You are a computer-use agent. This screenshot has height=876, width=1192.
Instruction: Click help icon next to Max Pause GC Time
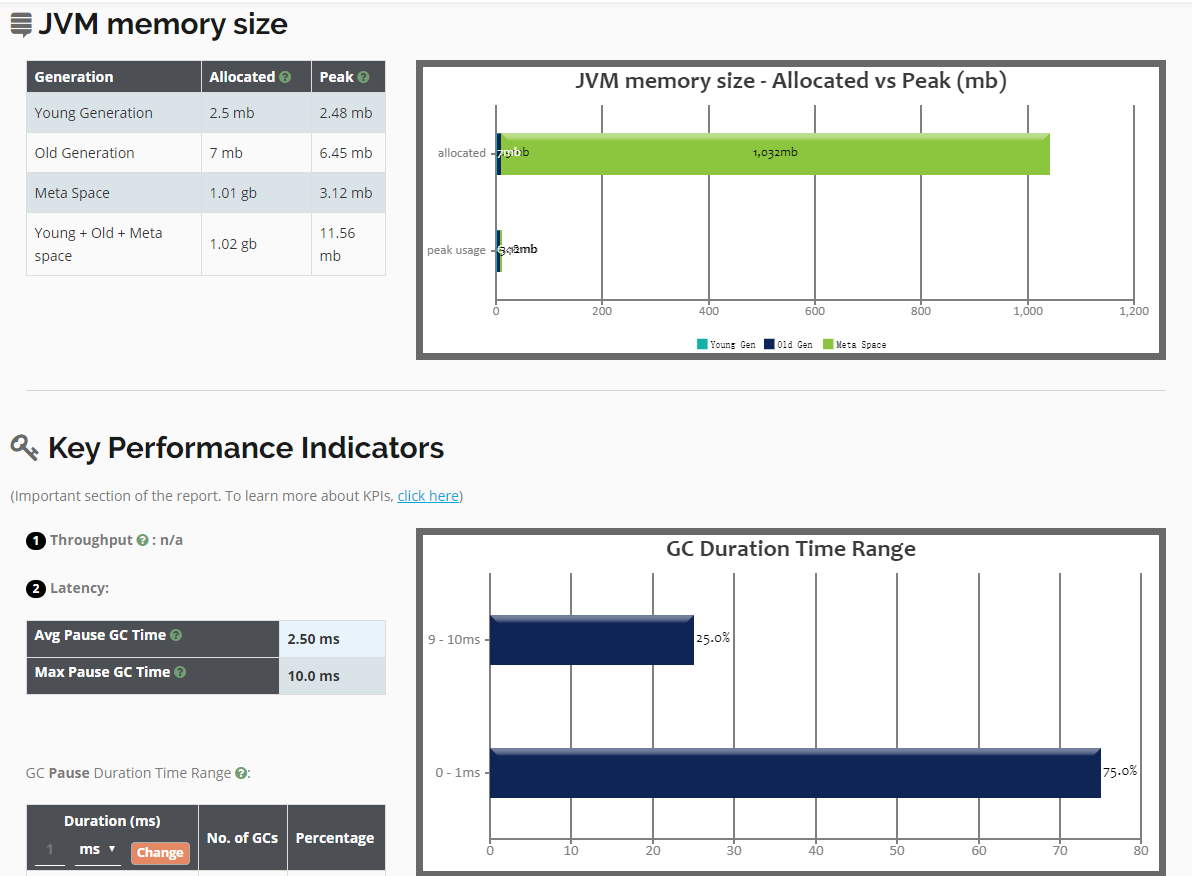pyautogui.click(x=180, y=672)
